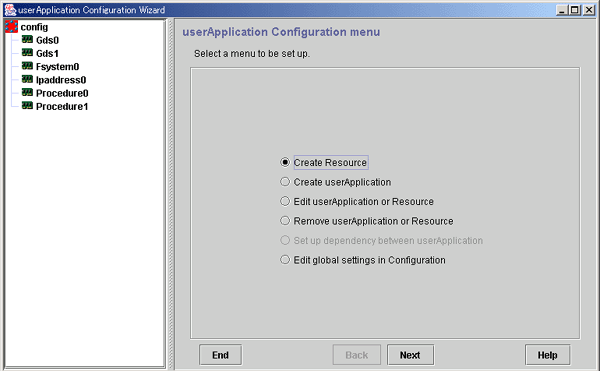This screenshot has width=600, height=371.
Task: Click the Fsystem0 resource icon
Action: tap(27, 66)
